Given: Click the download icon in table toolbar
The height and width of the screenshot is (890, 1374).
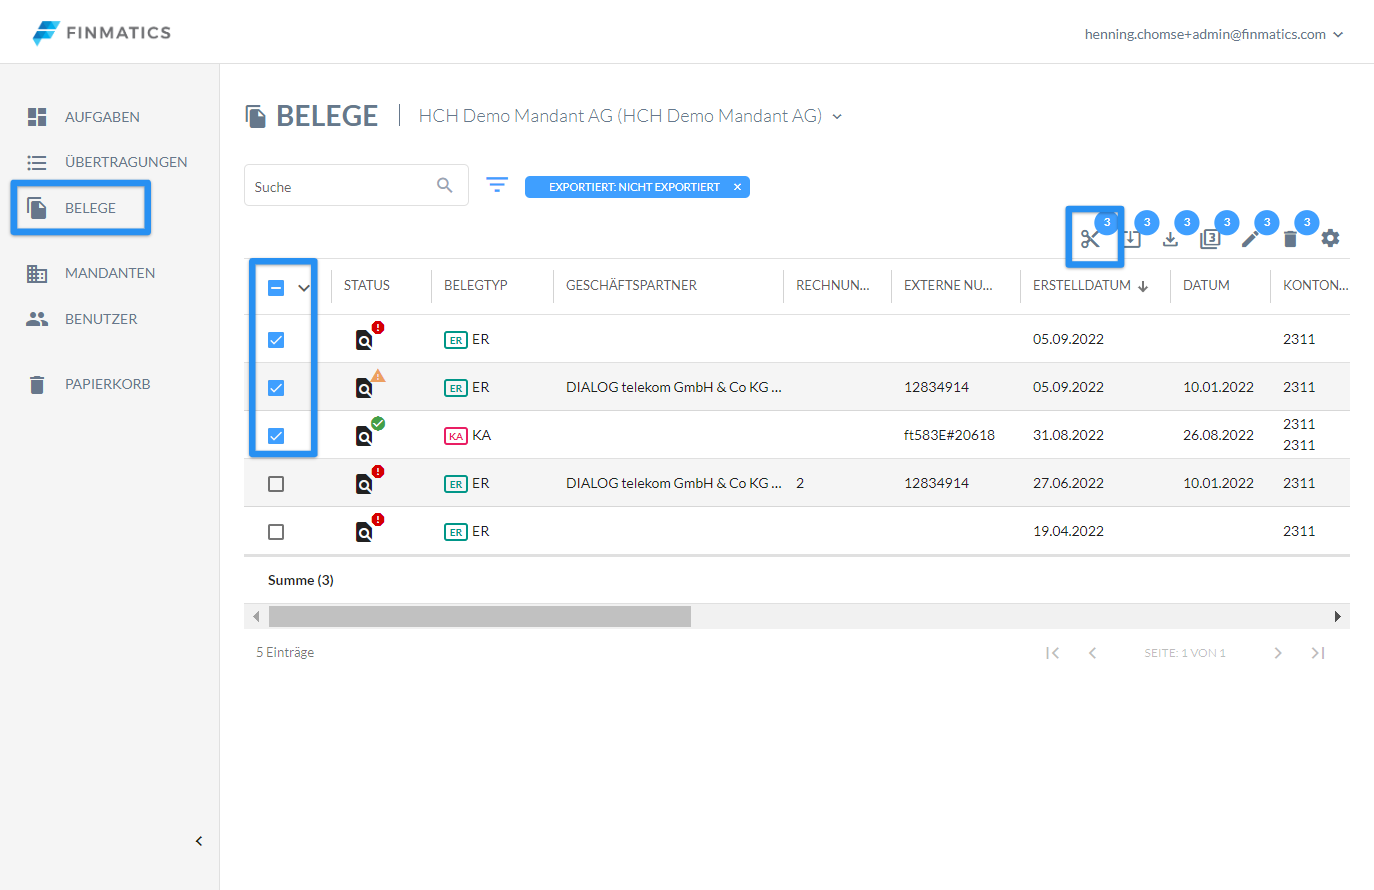Looking at the screenshot, I should point(1170,239).
